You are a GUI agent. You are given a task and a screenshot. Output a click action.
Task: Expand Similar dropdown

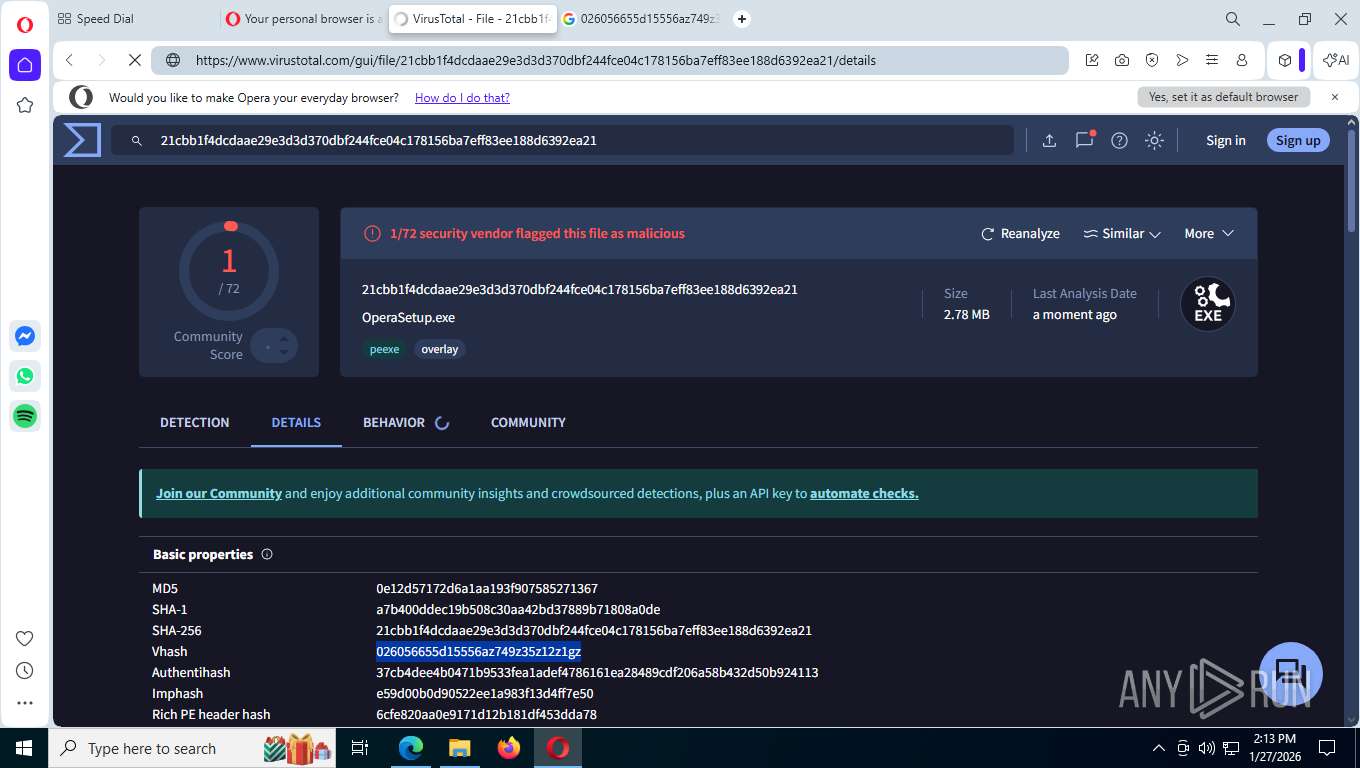pyautogui.click(x=1122, y=233)
